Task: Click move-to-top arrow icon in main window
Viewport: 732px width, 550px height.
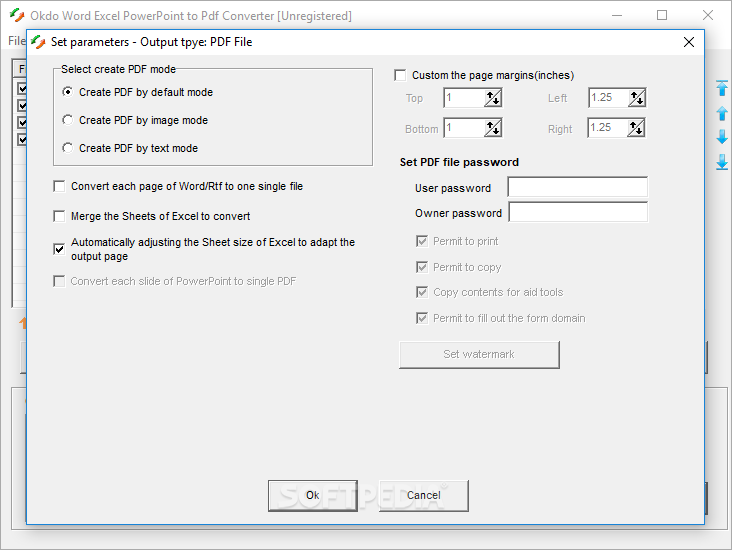Action: click(722, 88)
